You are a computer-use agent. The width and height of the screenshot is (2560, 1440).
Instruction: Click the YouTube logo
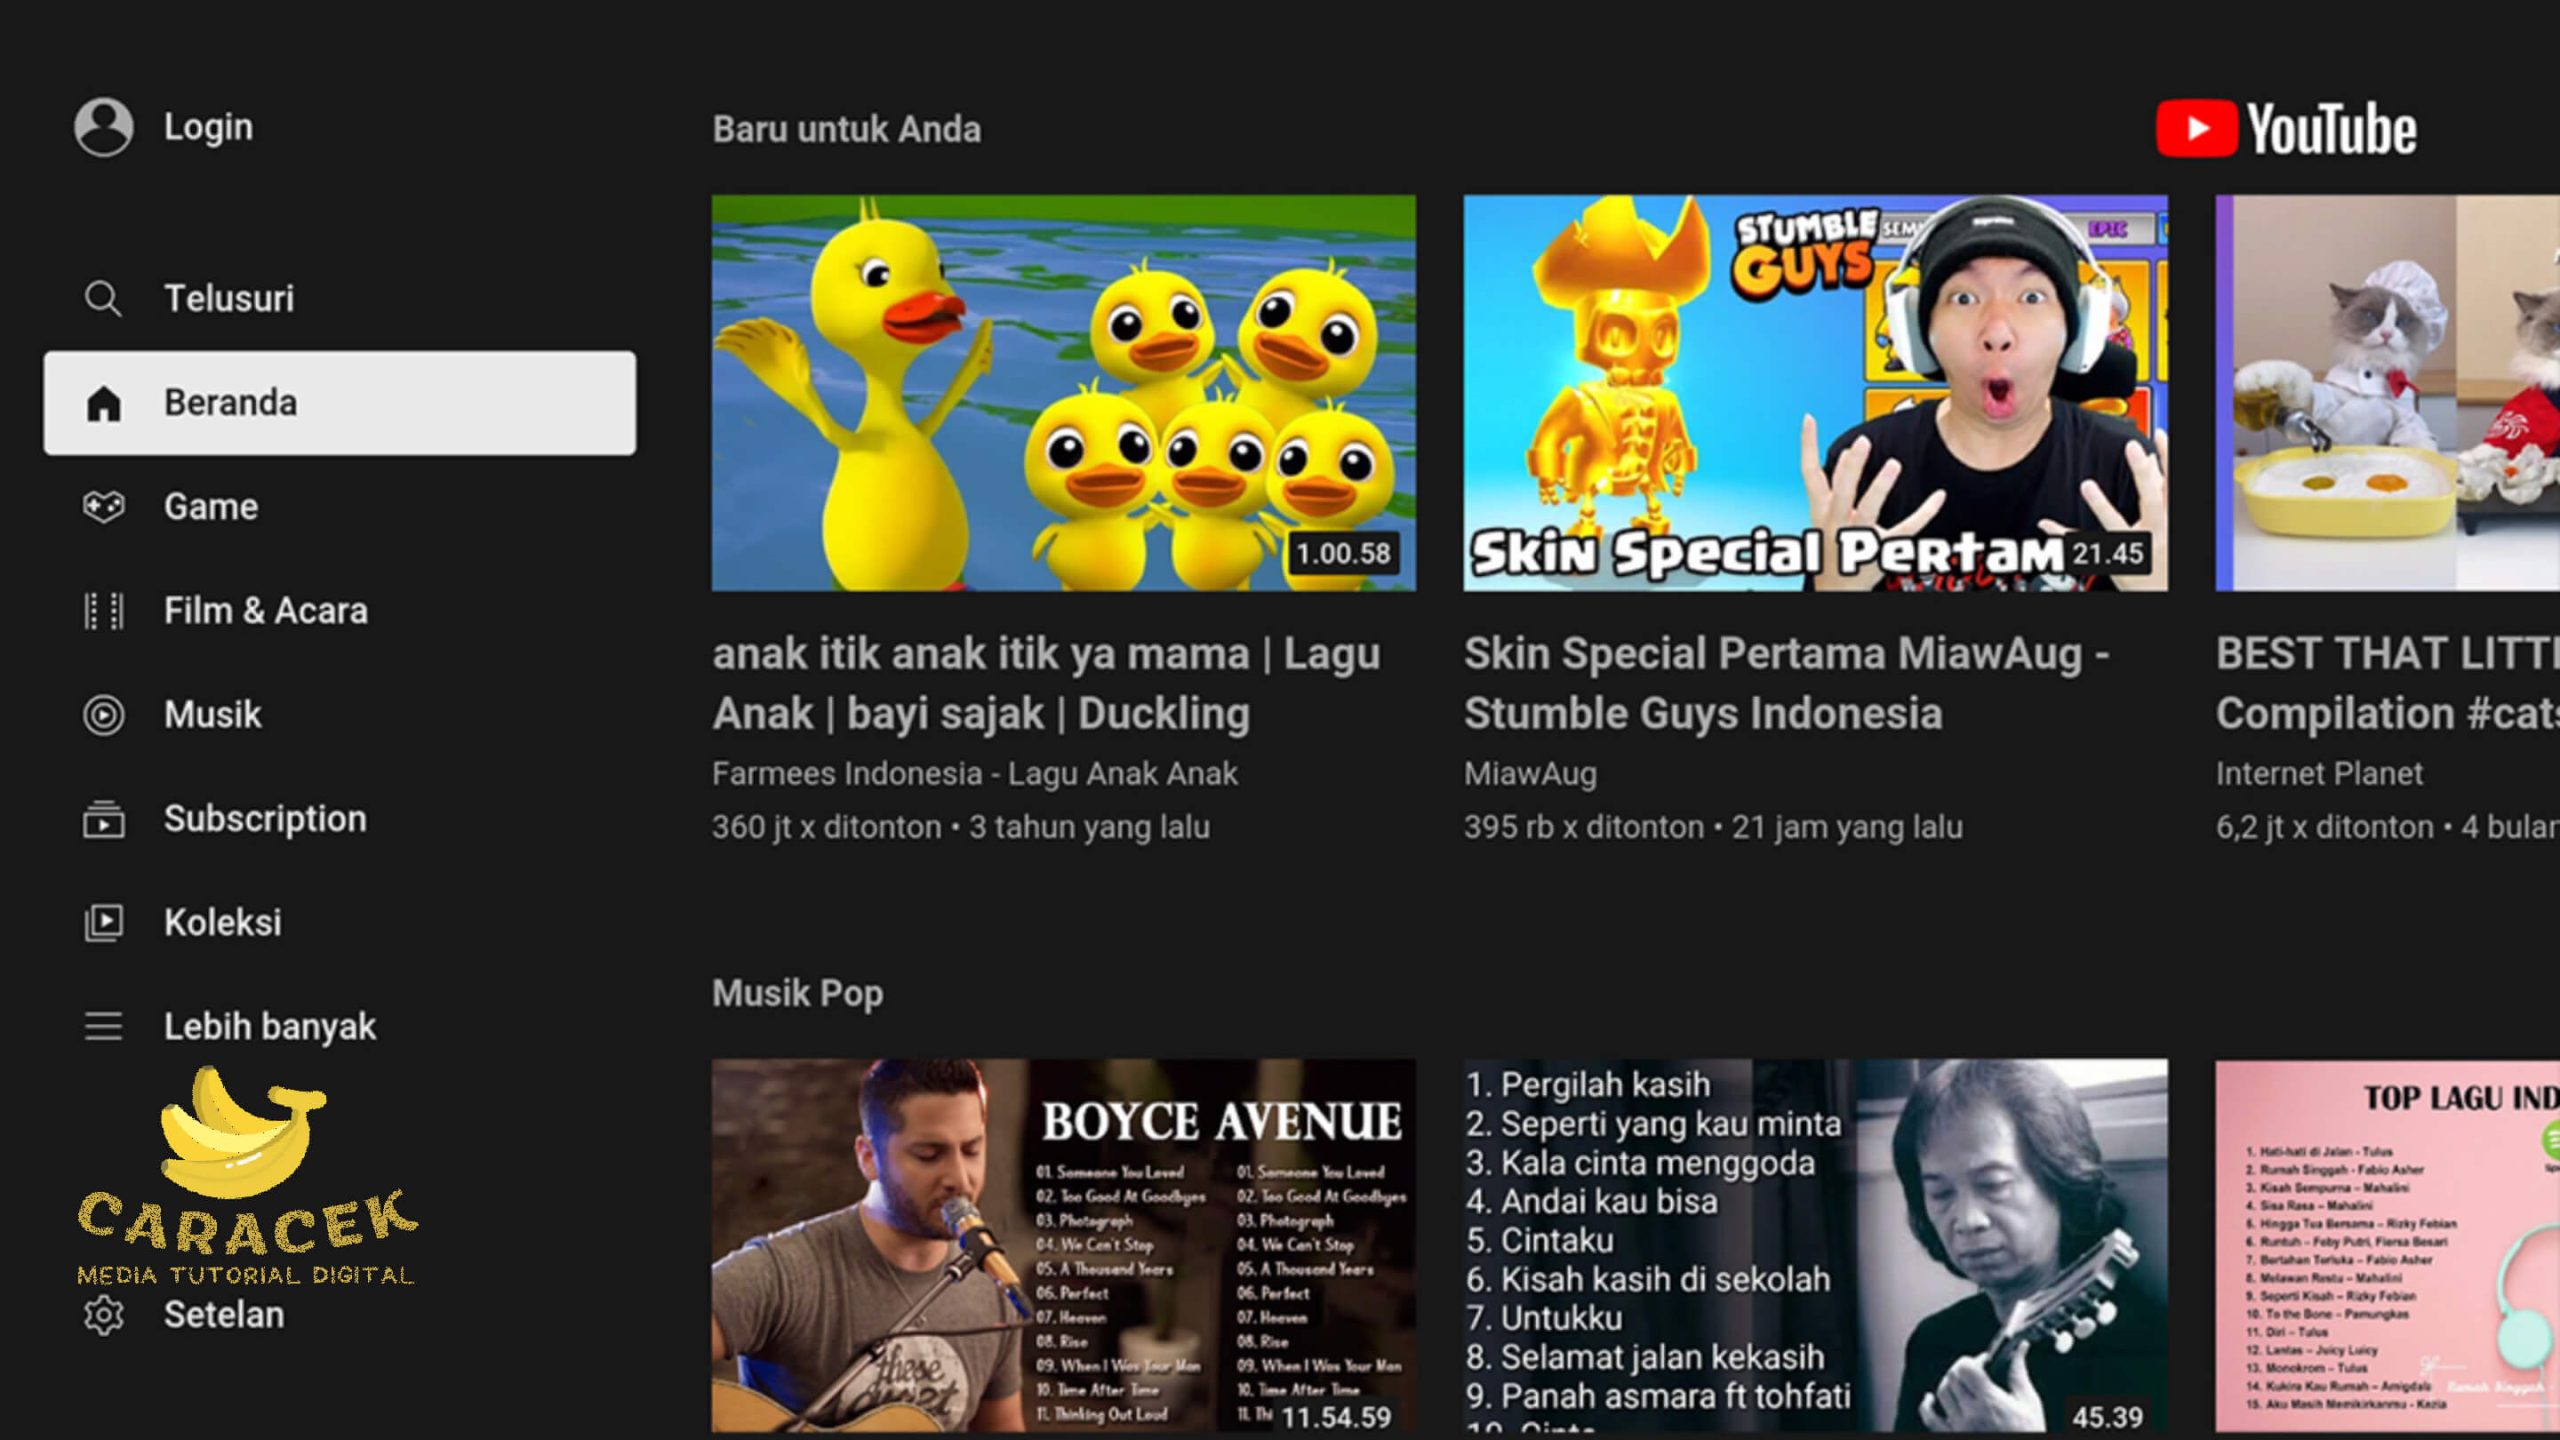tap(2286, 129)
